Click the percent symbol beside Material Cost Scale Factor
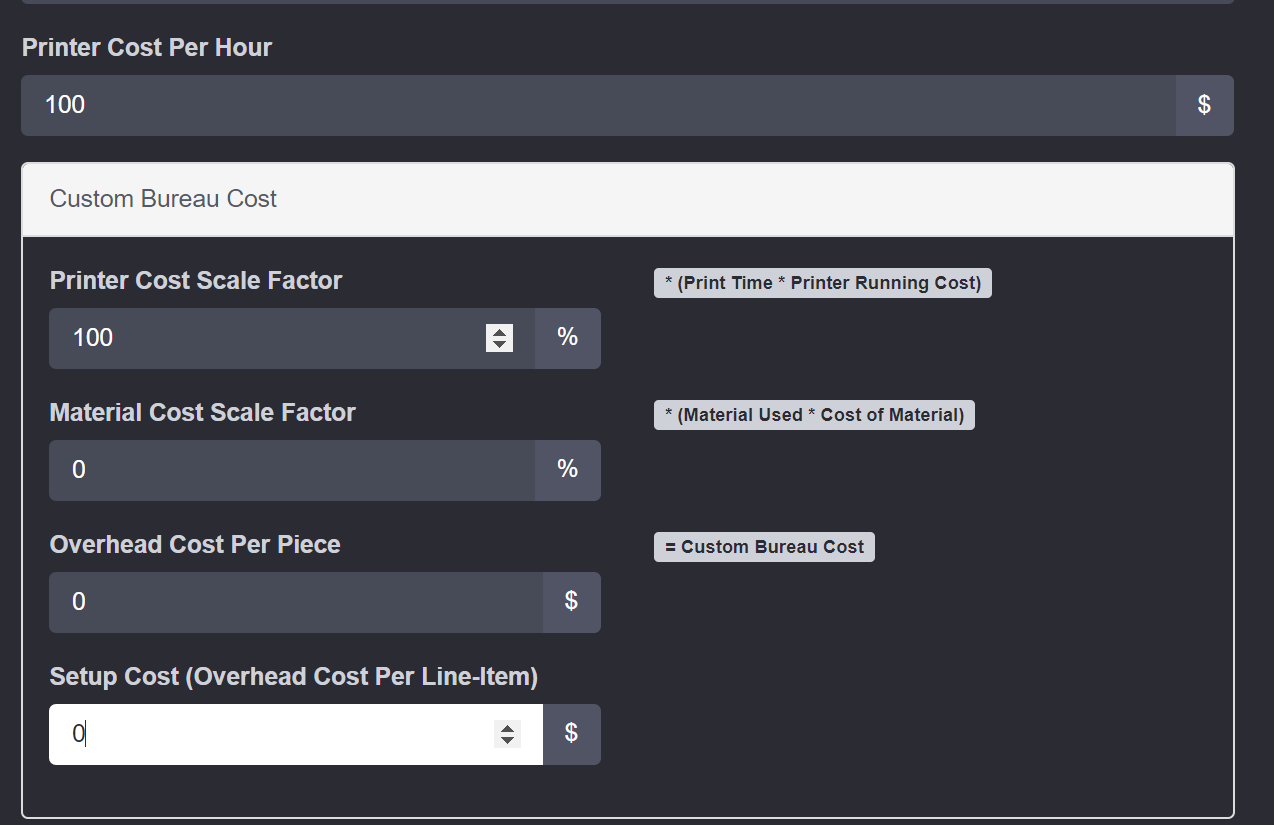Image resolution: width=1274 pixels, height=825 pixels. pos(567,470)
